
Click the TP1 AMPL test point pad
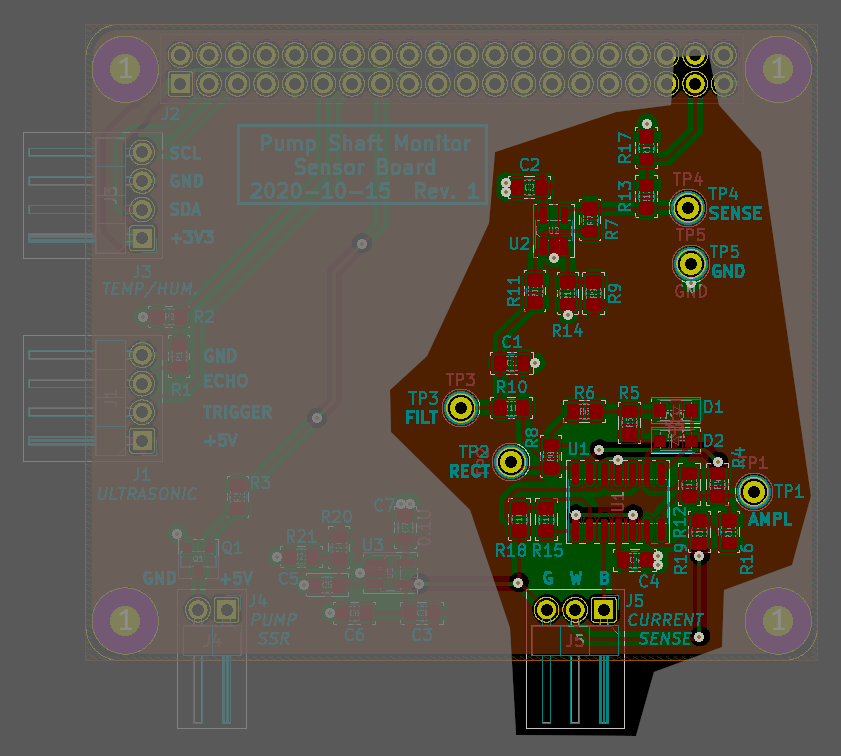(x=754, y=491)
